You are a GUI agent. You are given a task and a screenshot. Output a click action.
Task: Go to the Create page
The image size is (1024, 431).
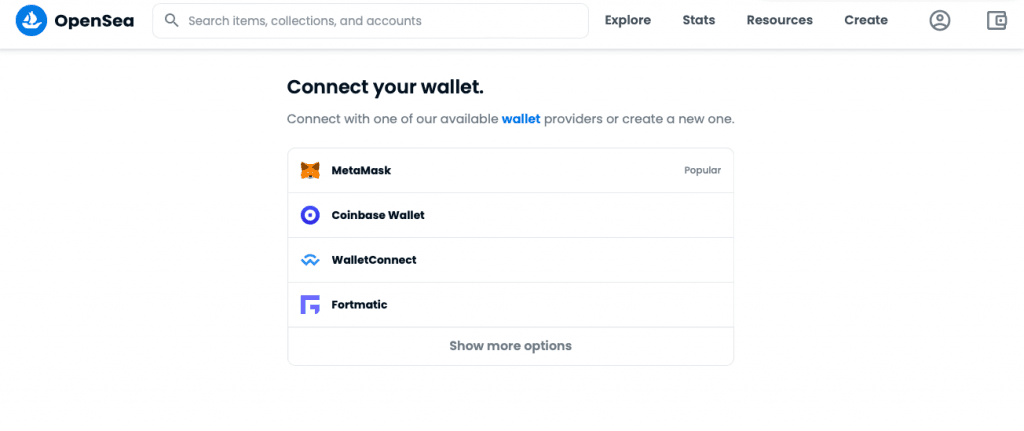(866, 20)
